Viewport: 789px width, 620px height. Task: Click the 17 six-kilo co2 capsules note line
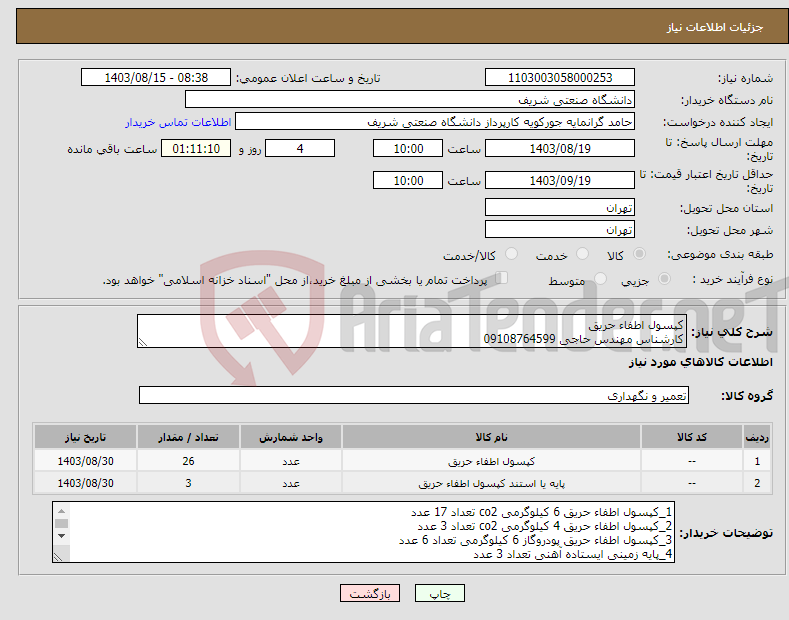click(x=541, y=512)
